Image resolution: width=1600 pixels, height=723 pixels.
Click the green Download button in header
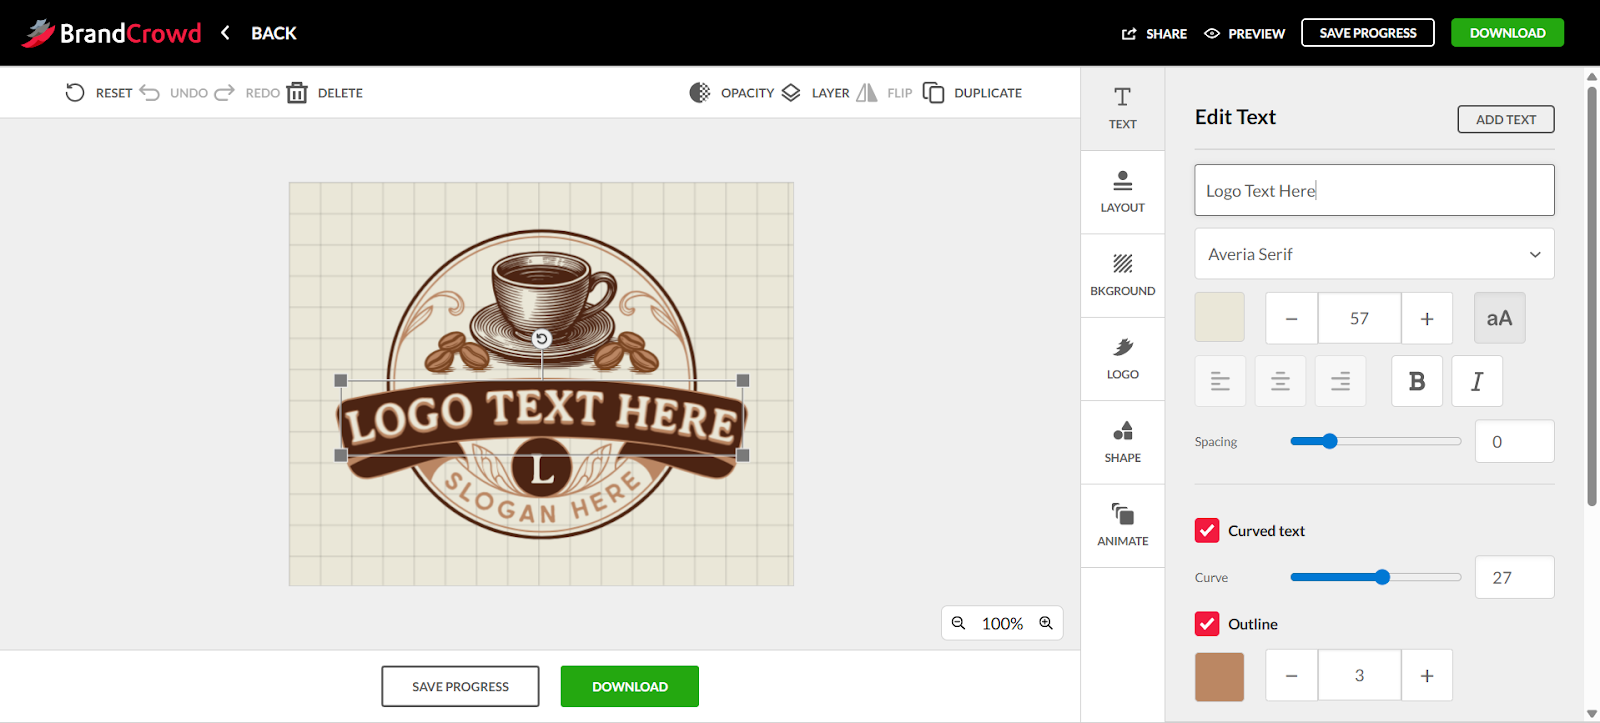tap(1507, 33)
